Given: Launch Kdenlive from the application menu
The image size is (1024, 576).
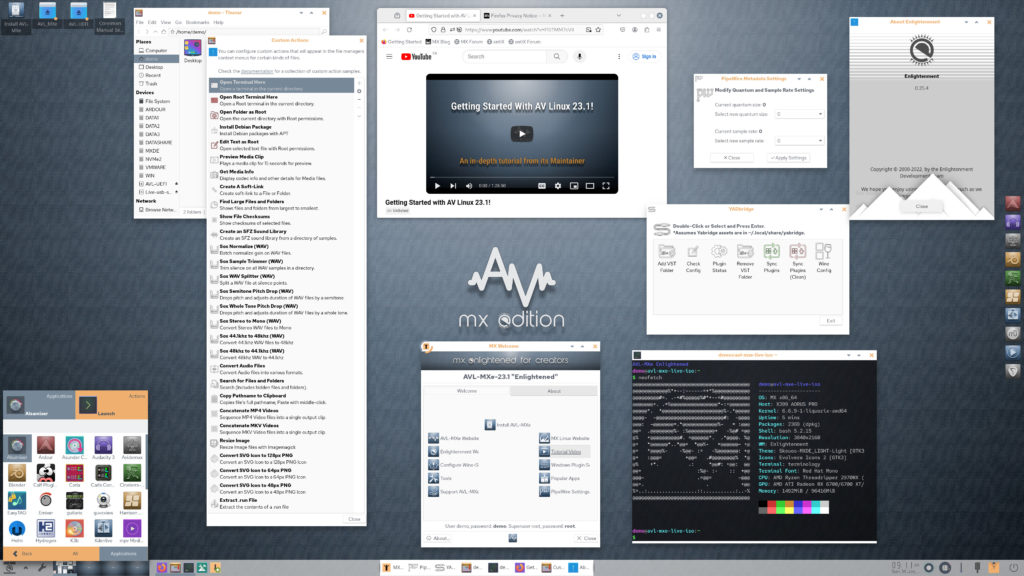Looking at the screenshot, I should click(103, 531).
